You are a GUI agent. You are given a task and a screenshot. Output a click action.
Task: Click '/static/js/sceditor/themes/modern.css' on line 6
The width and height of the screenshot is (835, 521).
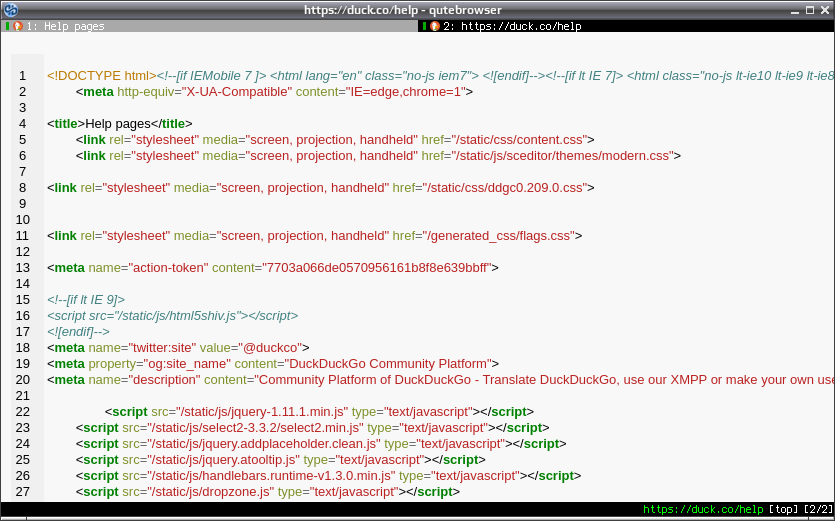[x=562, y=156]
